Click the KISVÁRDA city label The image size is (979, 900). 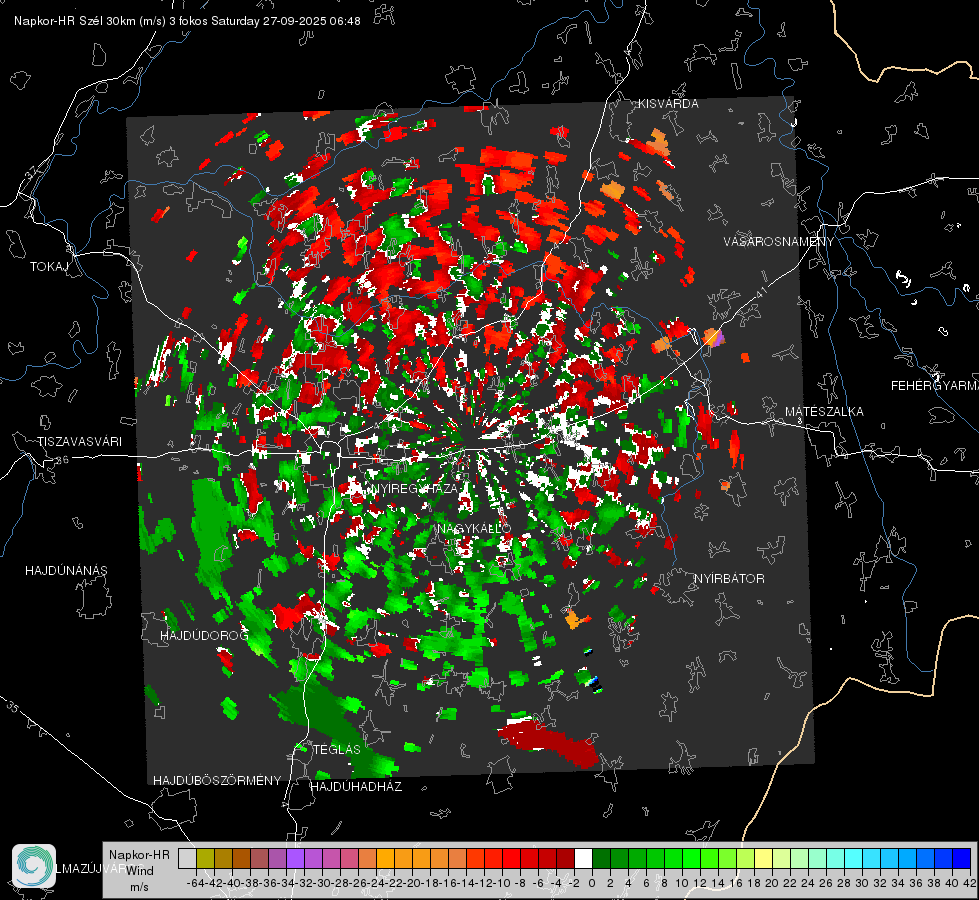point(668,104)
